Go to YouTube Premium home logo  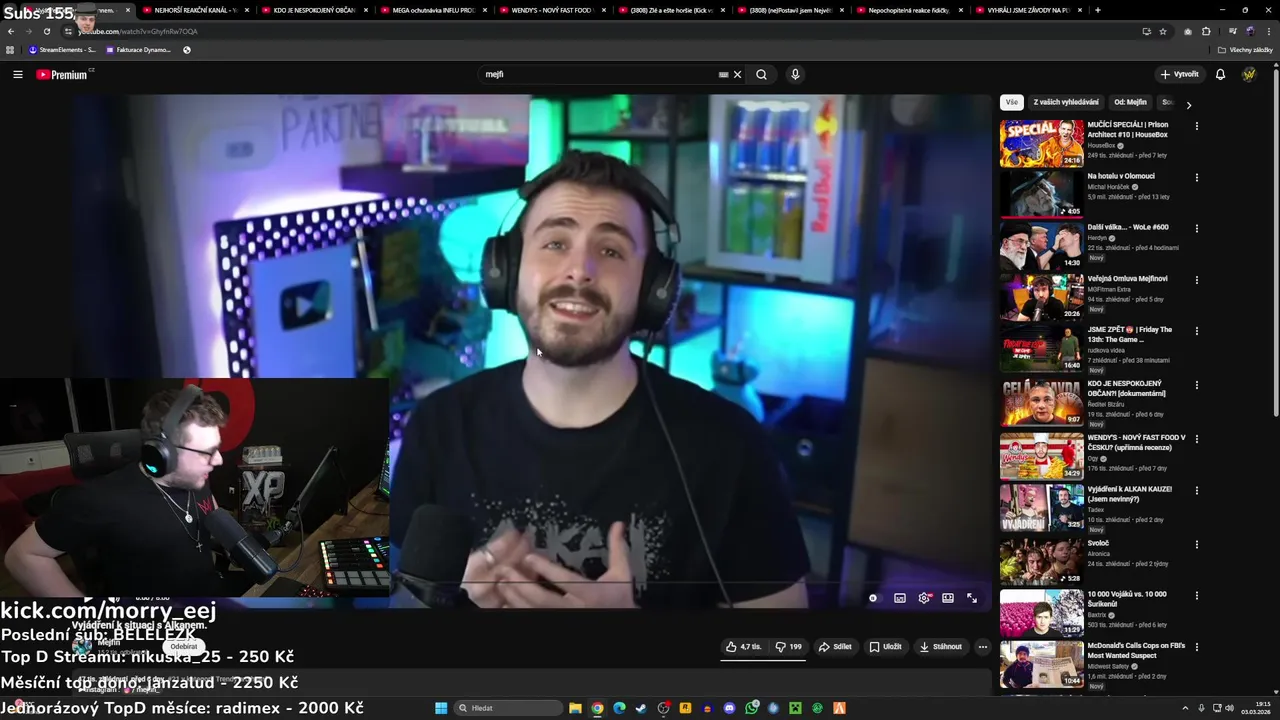(62, 74)
